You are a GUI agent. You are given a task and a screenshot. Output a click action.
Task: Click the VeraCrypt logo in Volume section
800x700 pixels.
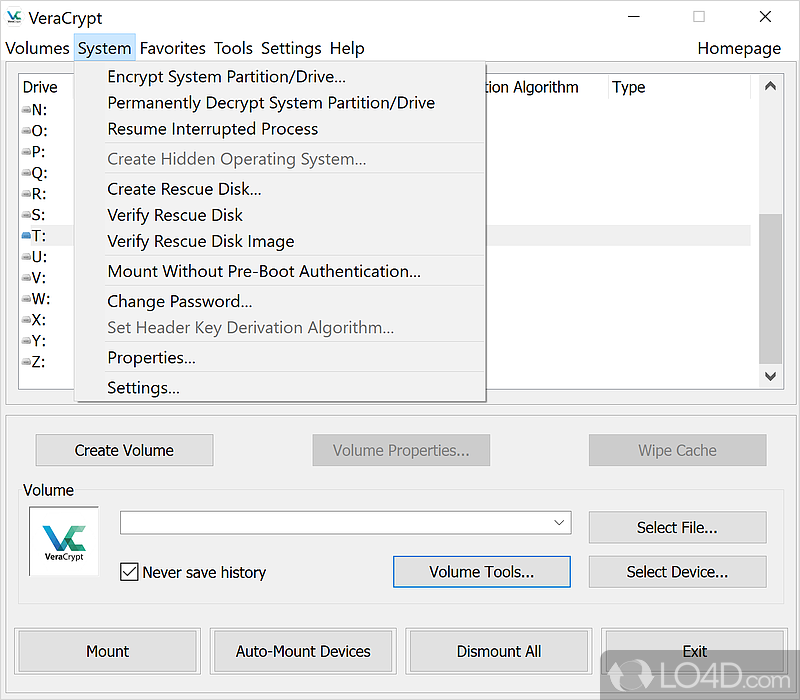point(64,541)
